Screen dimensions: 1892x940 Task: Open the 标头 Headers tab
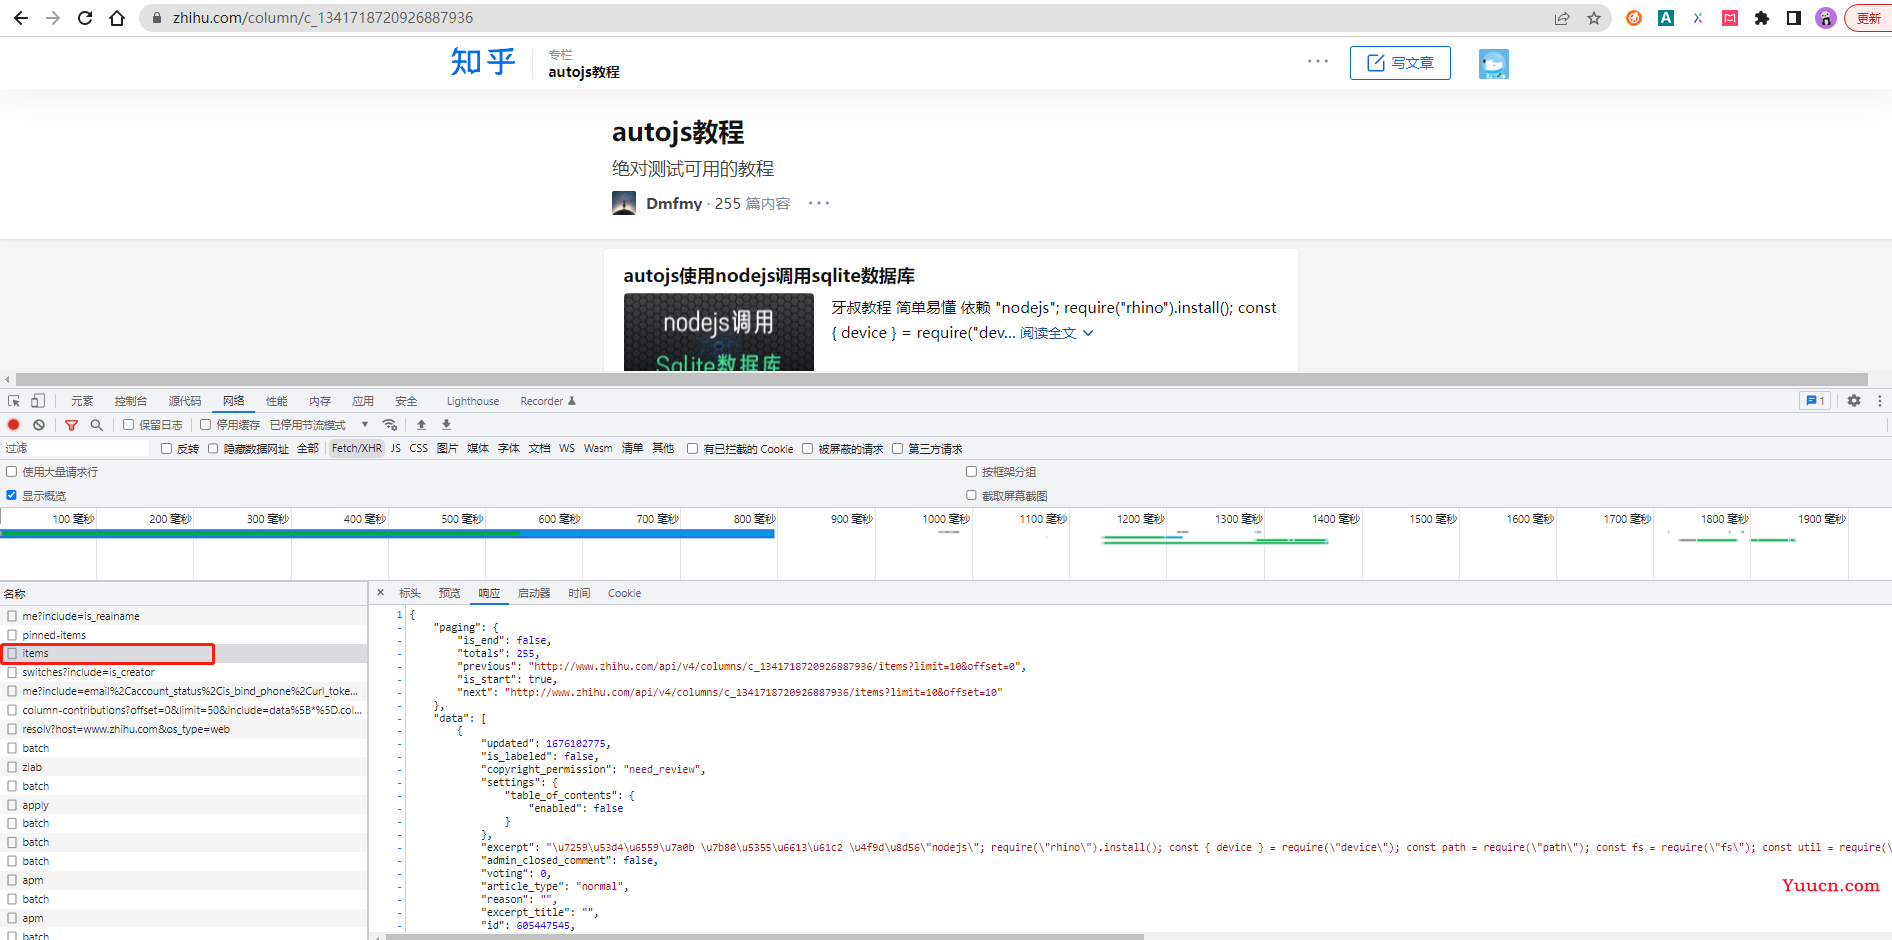coord(410,593)
